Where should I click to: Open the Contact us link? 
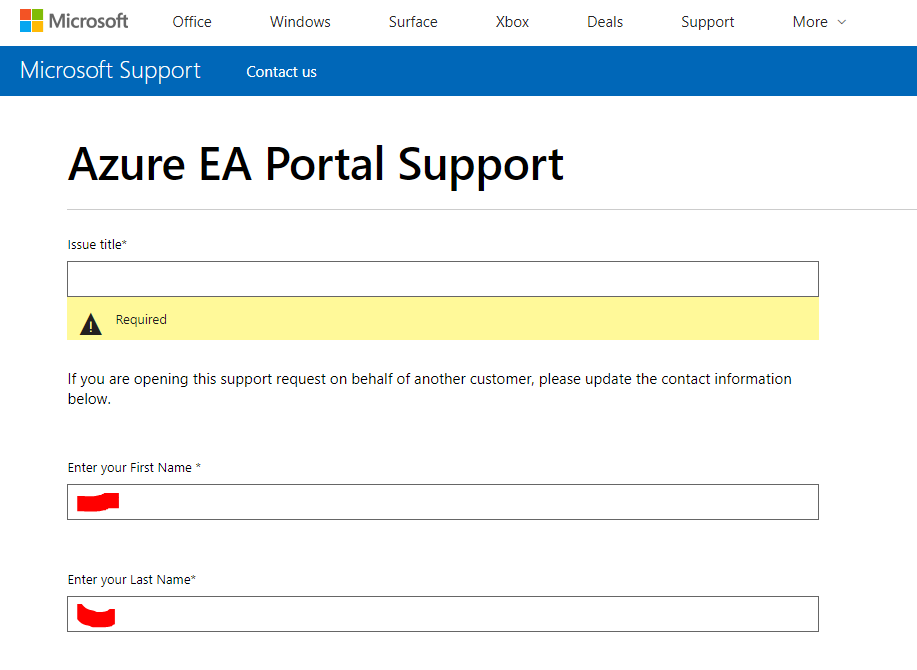click(281, 72)
